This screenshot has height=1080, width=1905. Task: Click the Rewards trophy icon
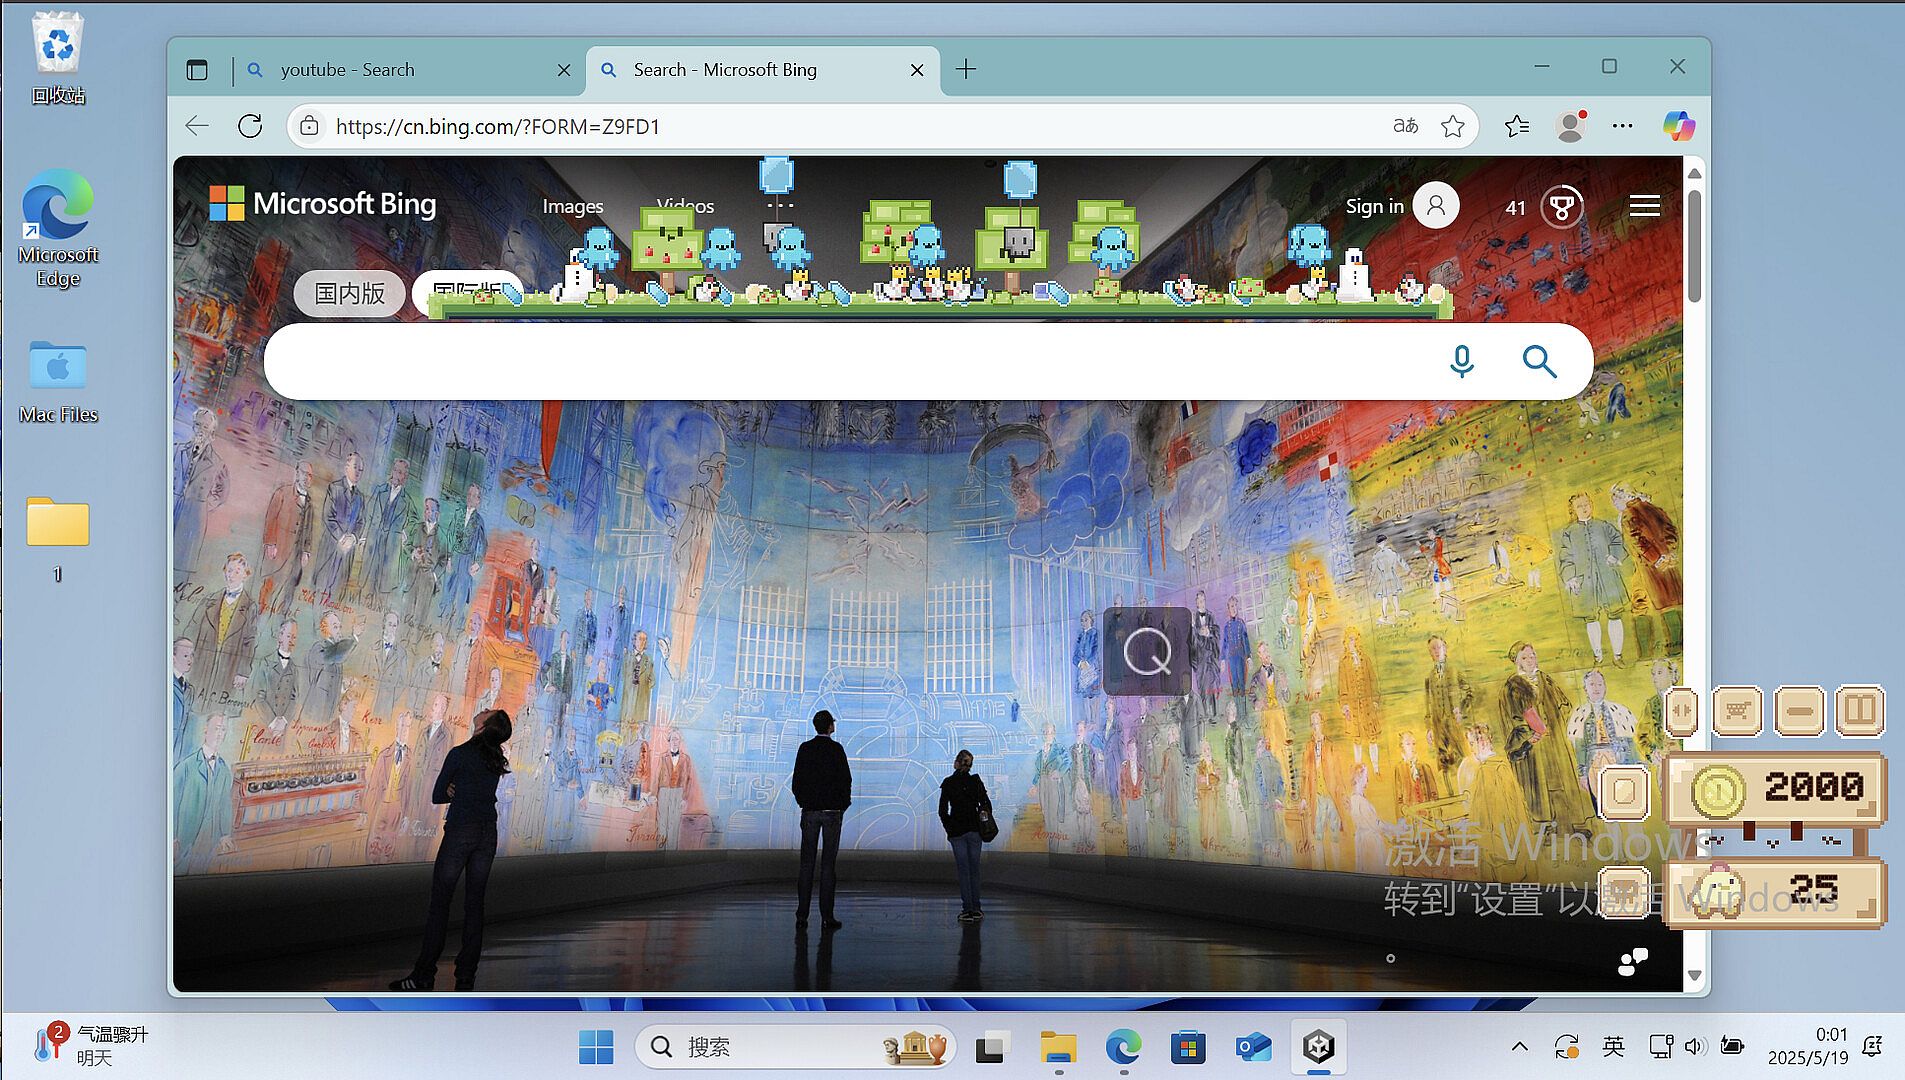click(x=1561, y=207)
